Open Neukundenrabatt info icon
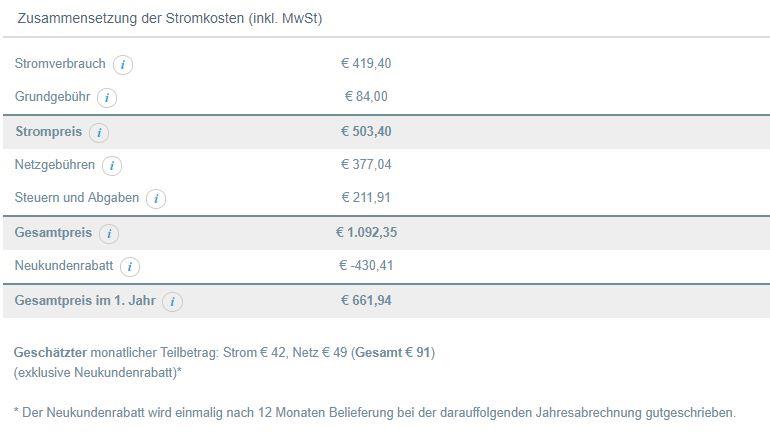The height and width of the screenshot is (439, 770). point(130,267)
